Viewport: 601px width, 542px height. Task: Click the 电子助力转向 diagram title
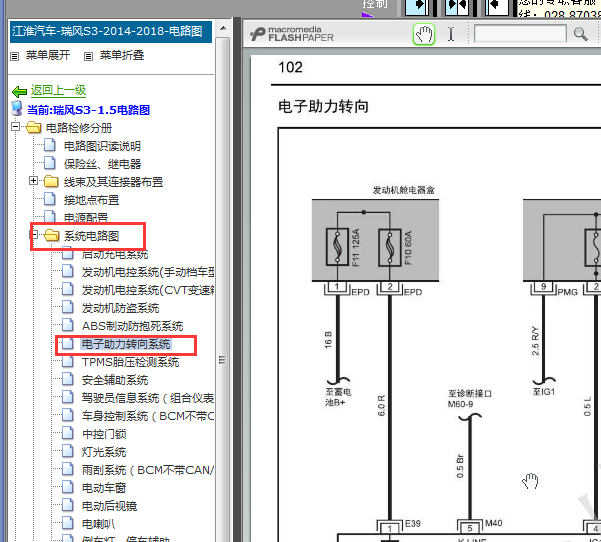[323, 106]
